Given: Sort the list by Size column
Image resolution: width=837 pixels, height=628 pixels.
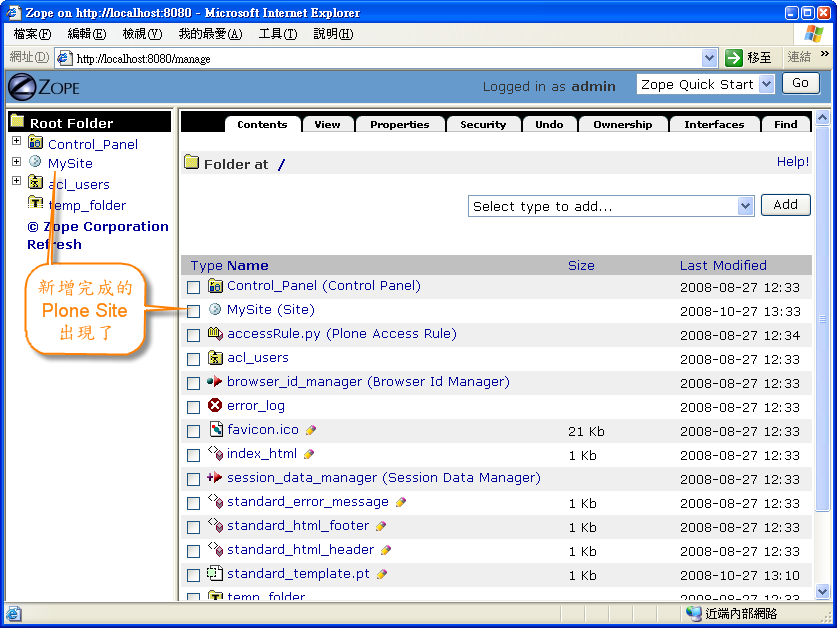Looking at the screenshot, I should 581,265.
